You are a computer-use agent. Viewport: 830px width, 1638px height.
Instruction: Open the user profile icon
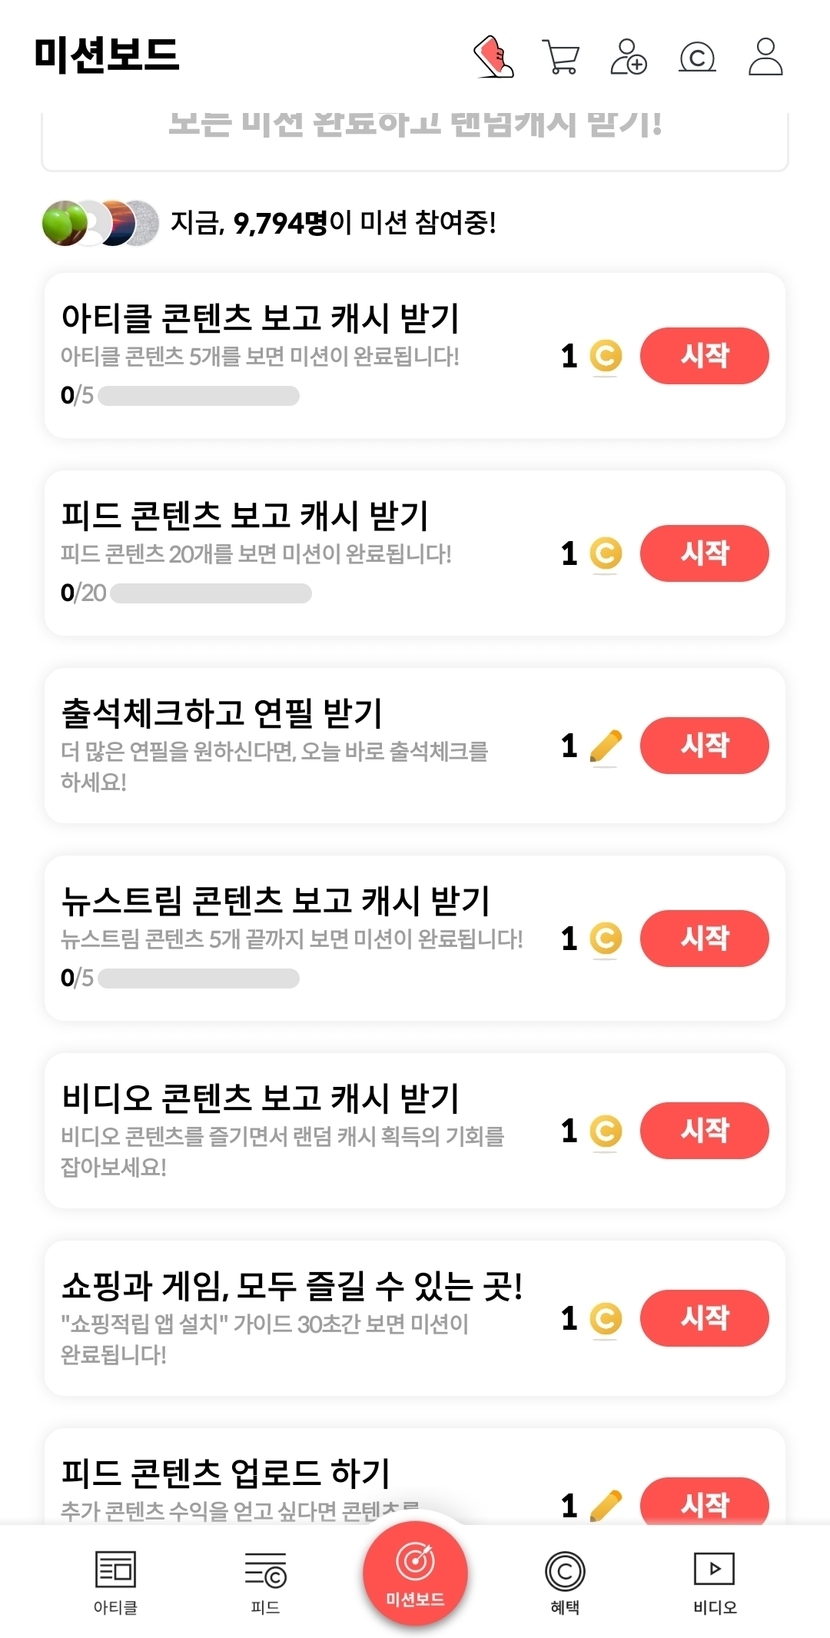(x=766, y=56)
